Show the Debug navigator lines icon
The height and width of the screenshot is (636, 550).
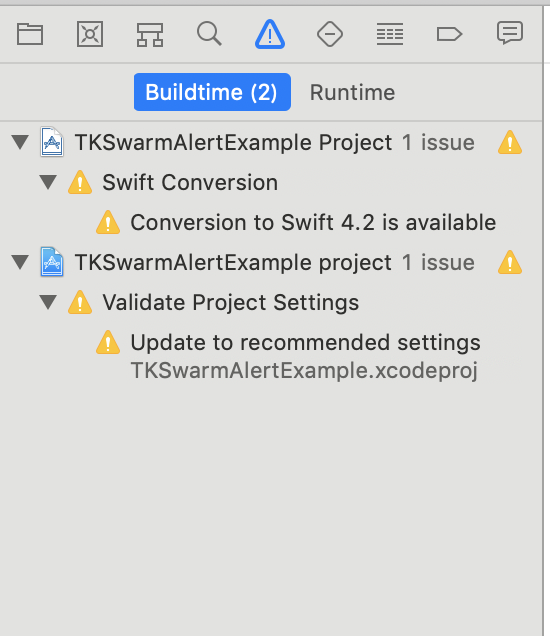click(x=390, y=34)
